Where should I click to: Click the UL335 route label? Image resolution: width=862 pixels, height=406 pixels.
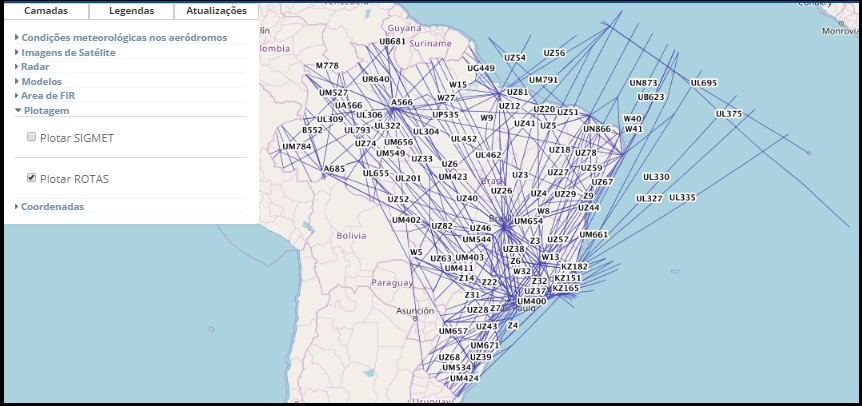pyautogui.click(x=682, y=197)
